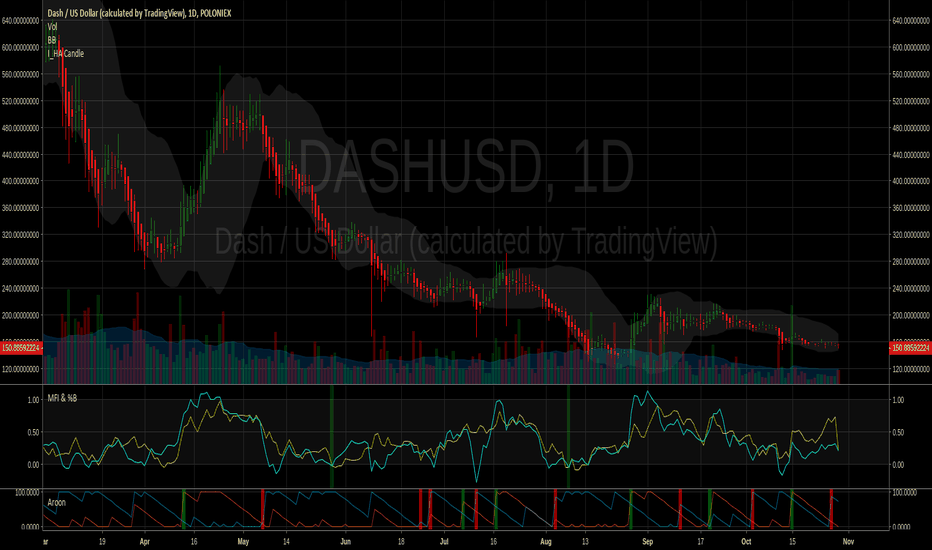Click the red current price tag on left axis
The width and height of the screenshot is (932, 550).
21,348
